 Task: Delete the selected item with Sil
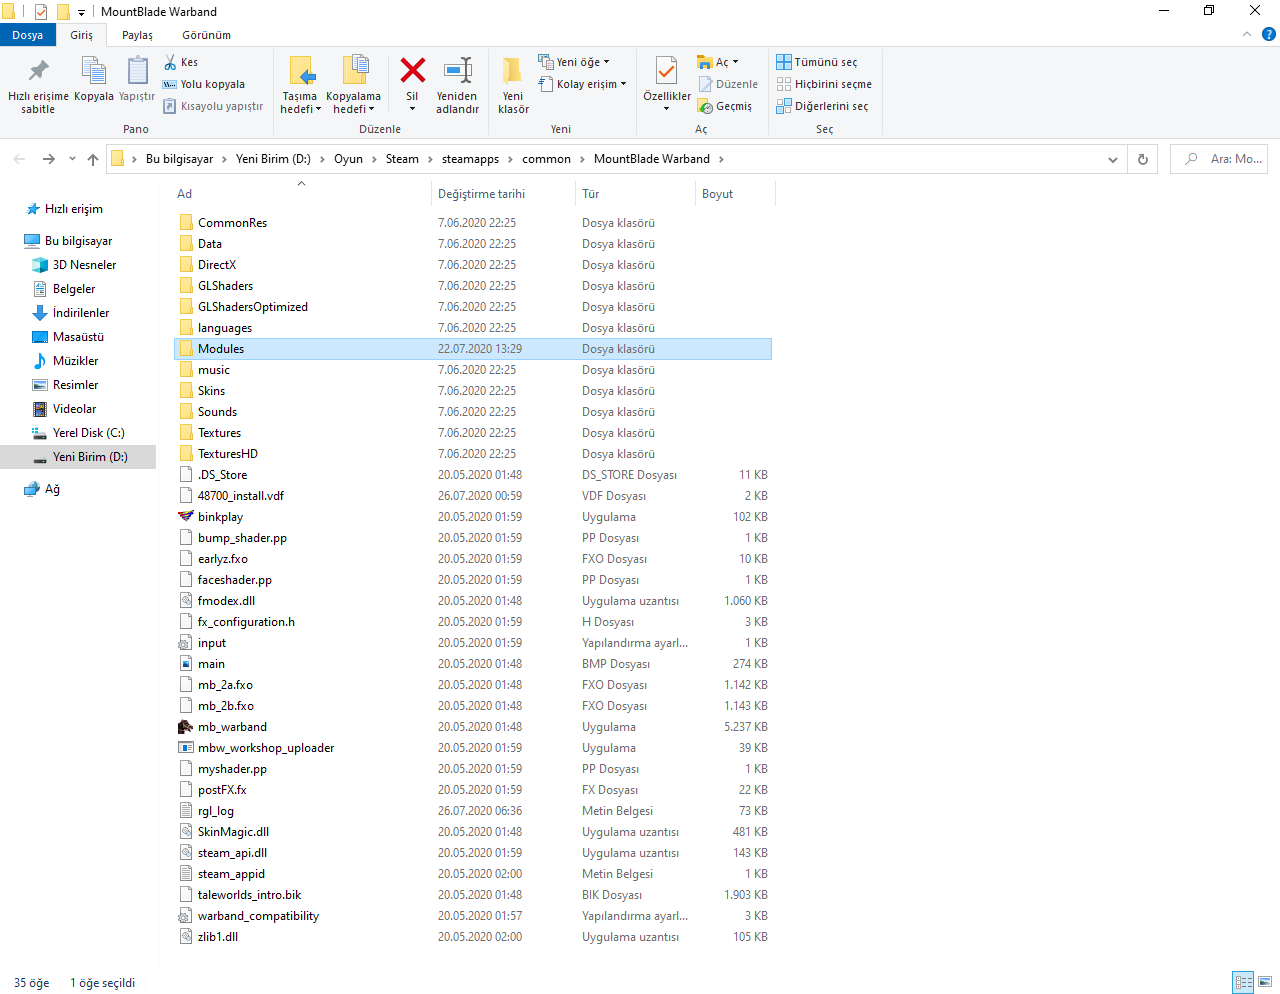[x=412, y=85]
